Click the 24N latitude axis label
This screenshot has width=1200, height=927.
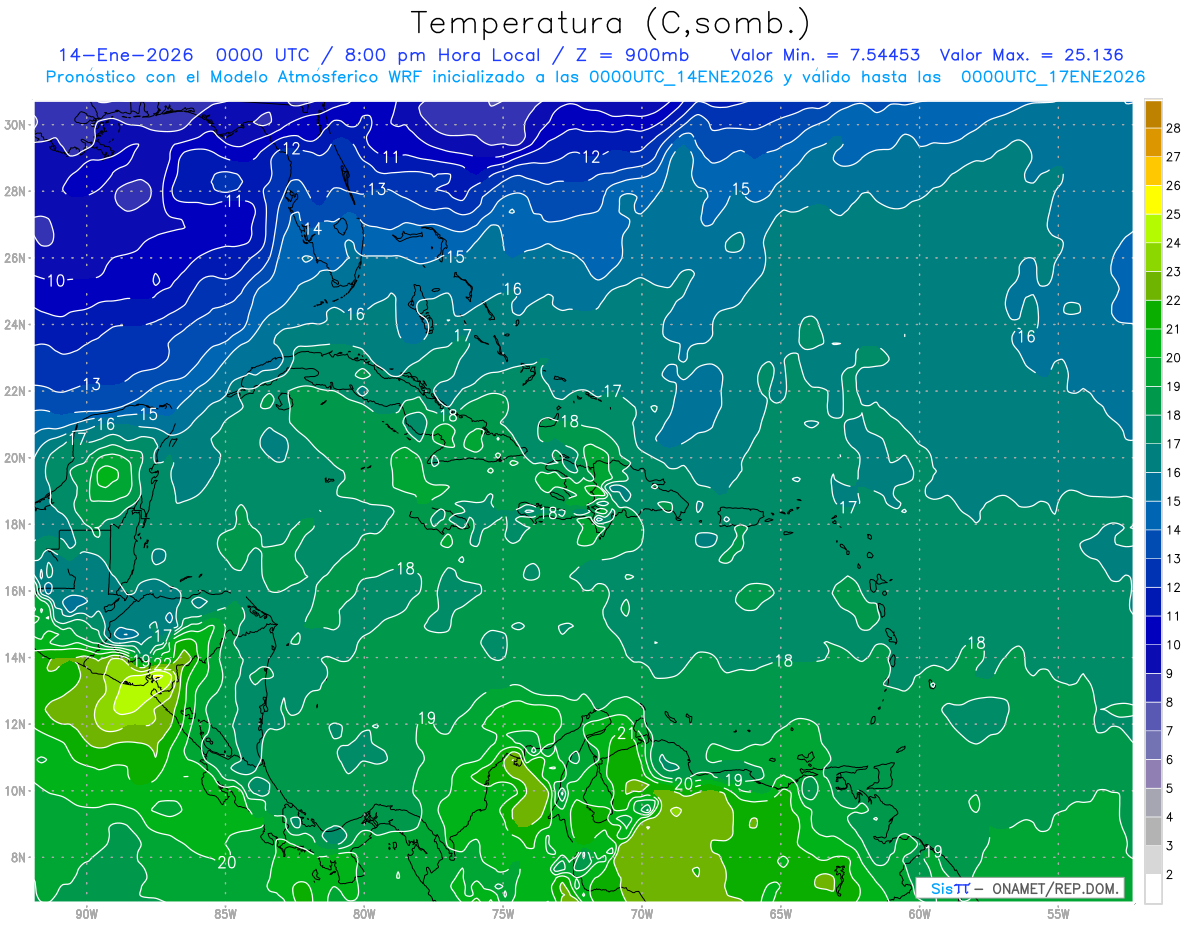15,324
